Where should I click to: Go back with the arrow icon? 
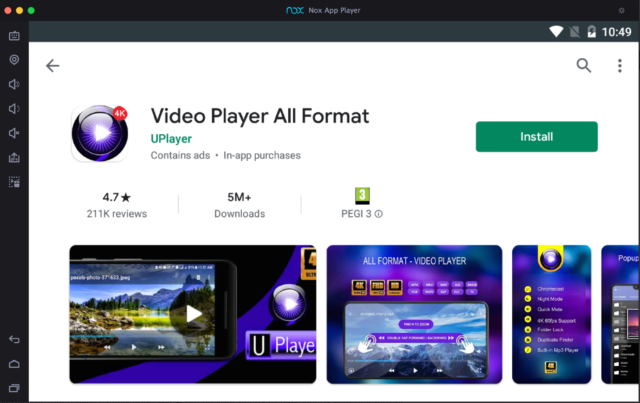pyautogui.click(x=53, y=65)
